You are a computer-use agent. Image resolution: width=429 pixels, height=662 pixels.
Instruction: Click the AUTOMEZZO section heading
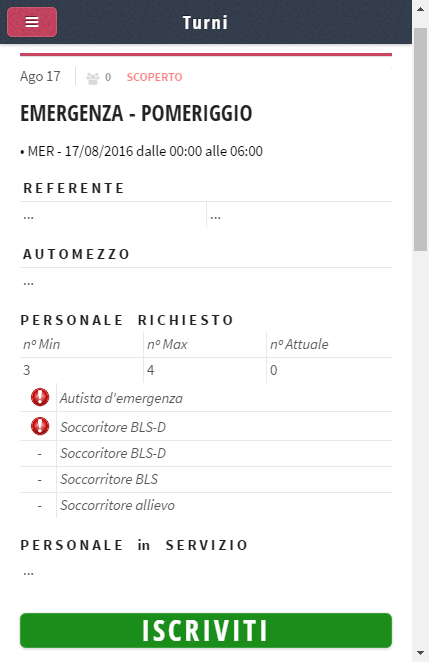pyautogui.click(x=76, y=254)
